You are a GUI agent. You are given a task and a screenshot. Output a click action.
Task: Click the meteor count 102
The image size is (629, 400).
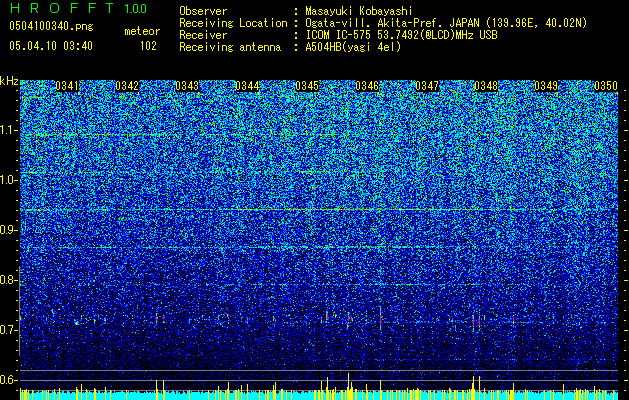coord(148,46)
